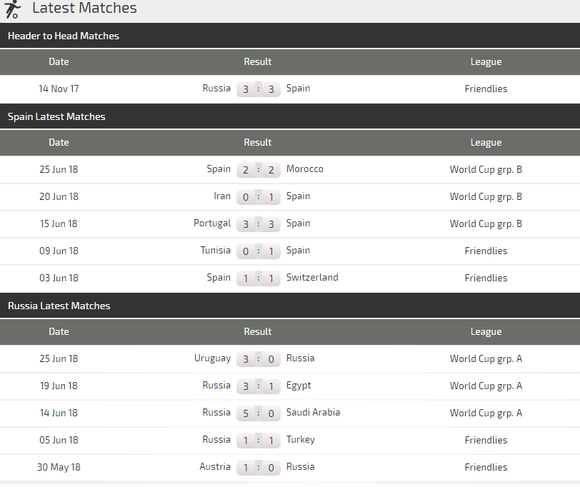580x487 pixels.
Task: Click the 14 Nov 17 date cell
Action: coord(59,89)
